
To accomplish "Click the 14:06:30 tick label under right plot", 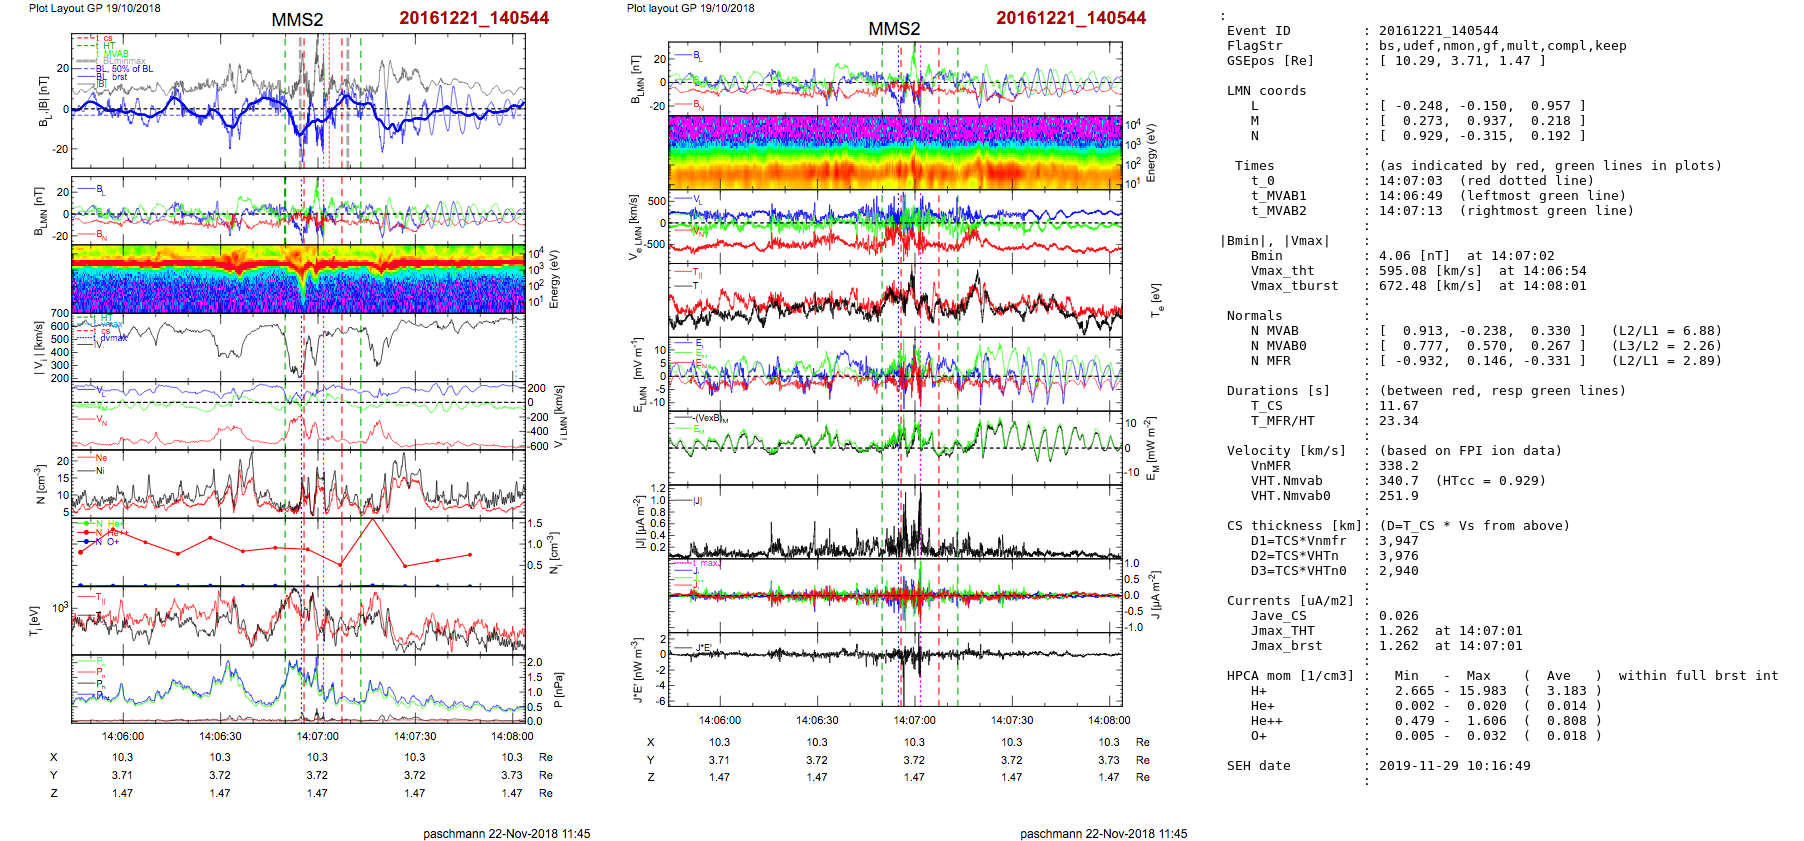I will (x=817, y=720).
